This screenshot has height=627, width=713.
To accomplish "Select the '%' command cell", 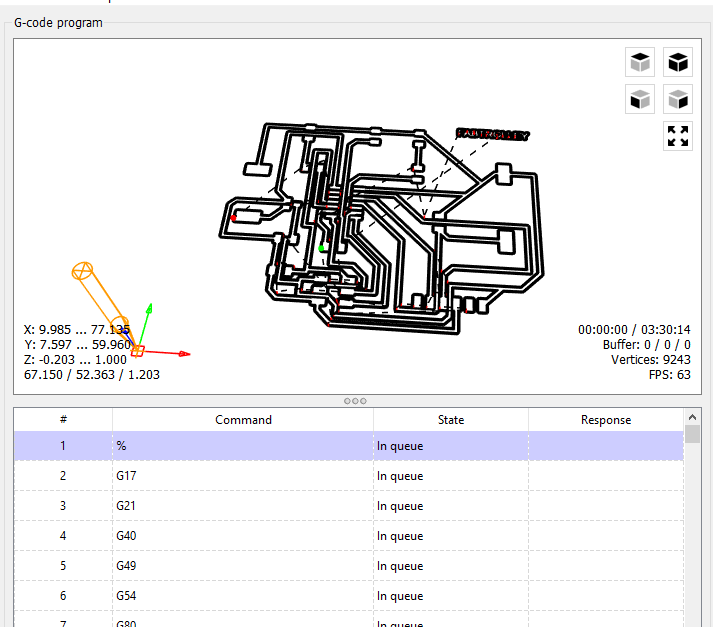I will pos(243,446).
